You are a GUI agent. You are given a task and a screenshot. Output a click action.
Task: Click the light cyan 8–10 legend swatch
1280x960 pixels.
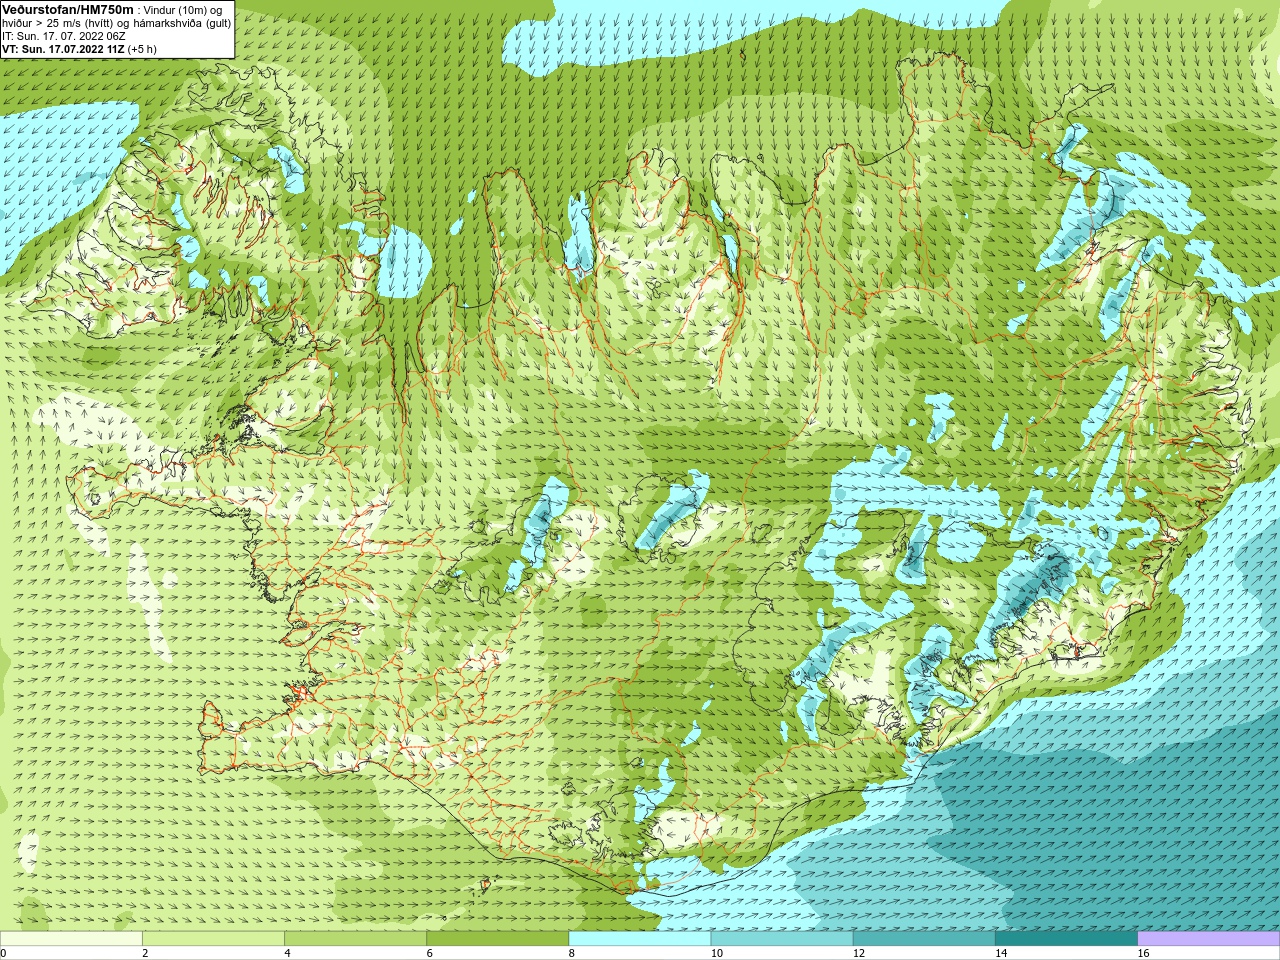(x=640, y=938)
